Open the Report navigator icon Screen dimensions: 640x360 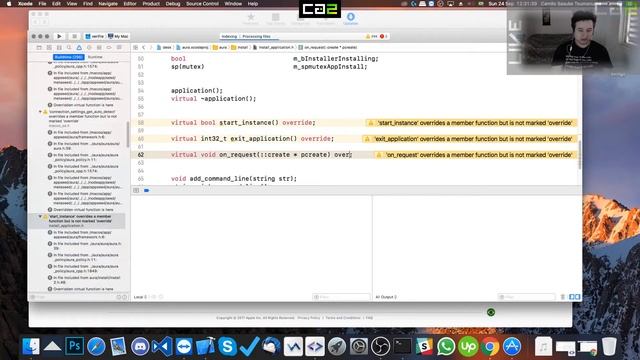[x=119, y=48]
